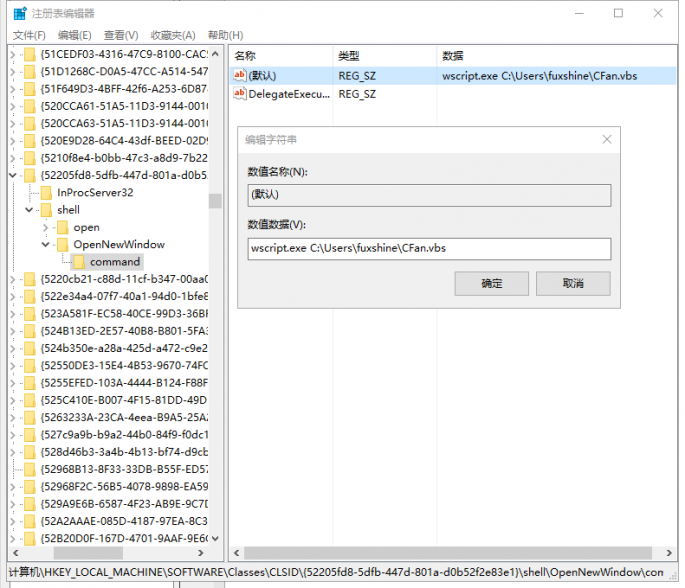685x588 pixels.
Task: Expand the open key
Action: [x=45, y=227]
